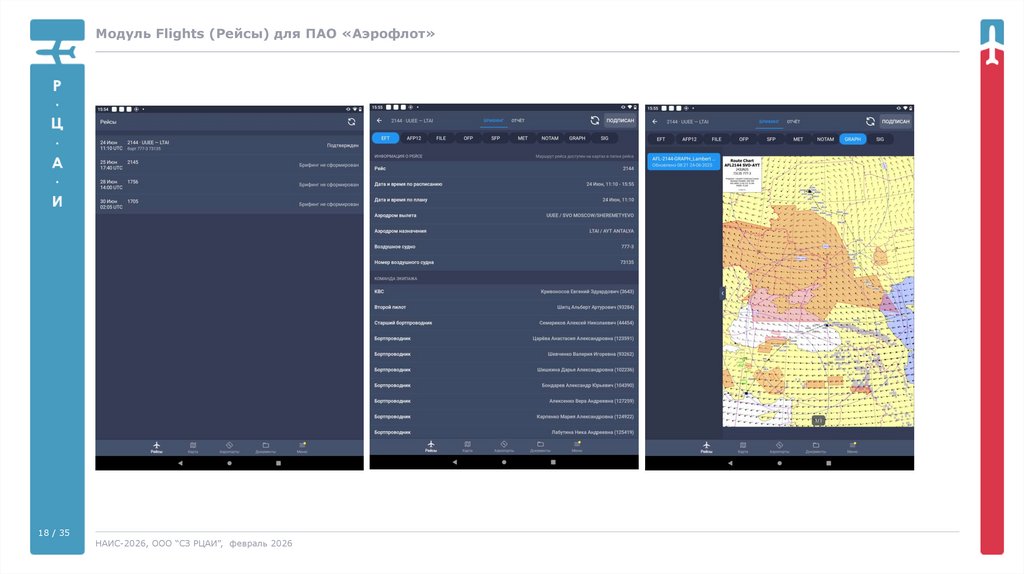Select NOTAM chip on middle screen
This screenshot has width=1024, height=574.
tap(550, 138)
